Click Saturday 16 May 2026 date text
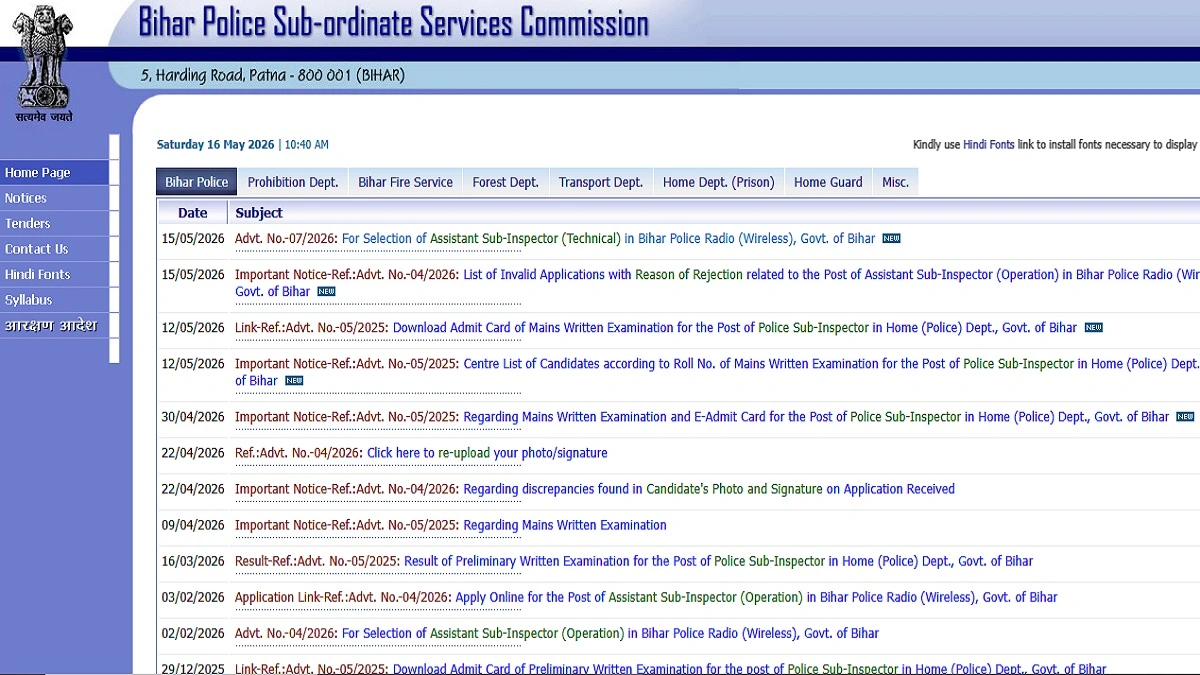Screen dimensions: 1200x675 pyautogui.click(x=215, y=145)
